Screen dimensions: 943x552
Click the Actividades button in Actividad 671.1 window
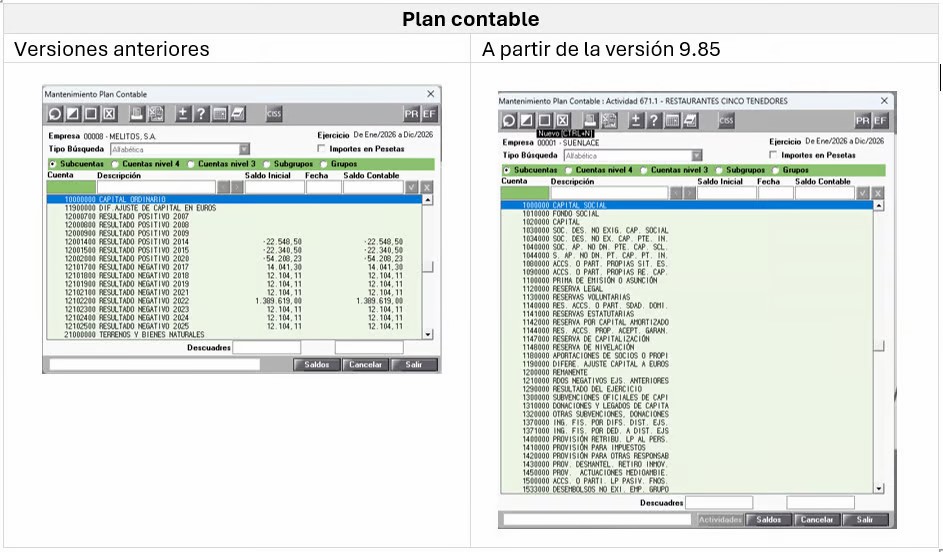(720, 520)
